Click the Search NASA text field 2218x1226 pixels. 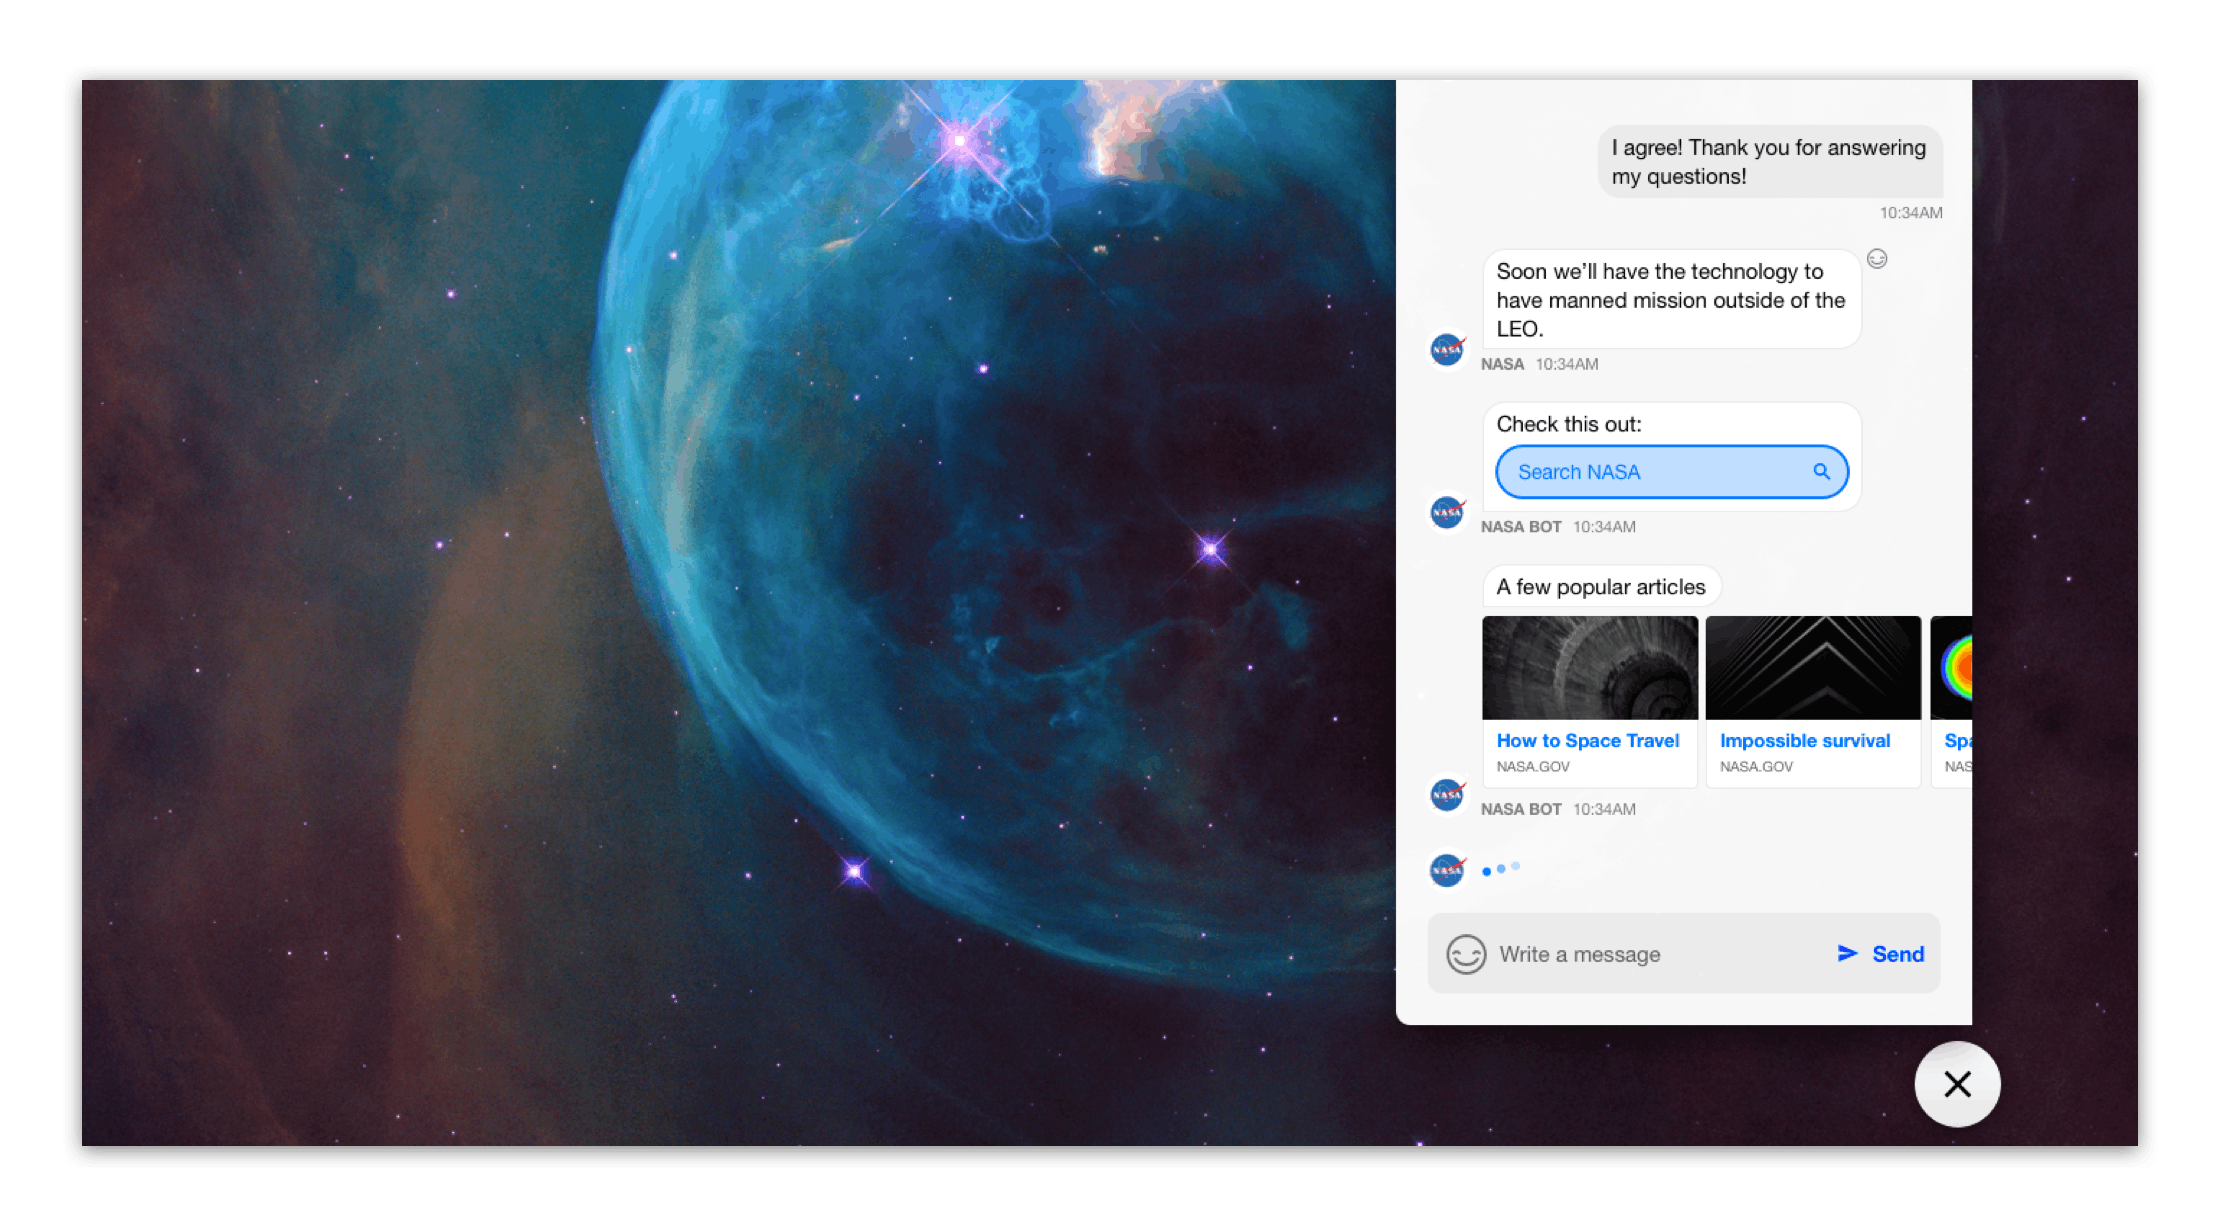click(1661, 470)
